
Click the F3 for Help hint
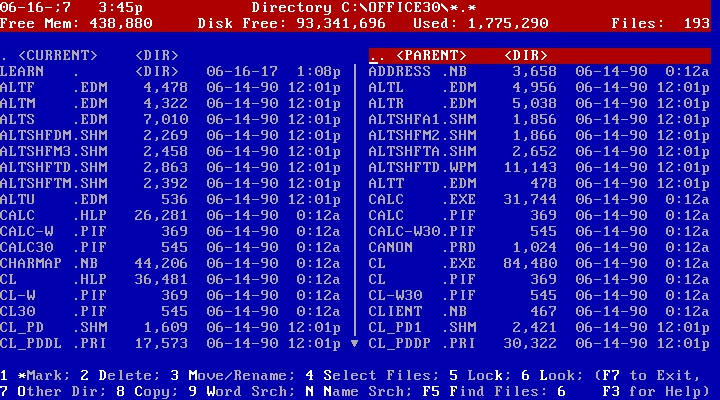[x=656, y=392]
